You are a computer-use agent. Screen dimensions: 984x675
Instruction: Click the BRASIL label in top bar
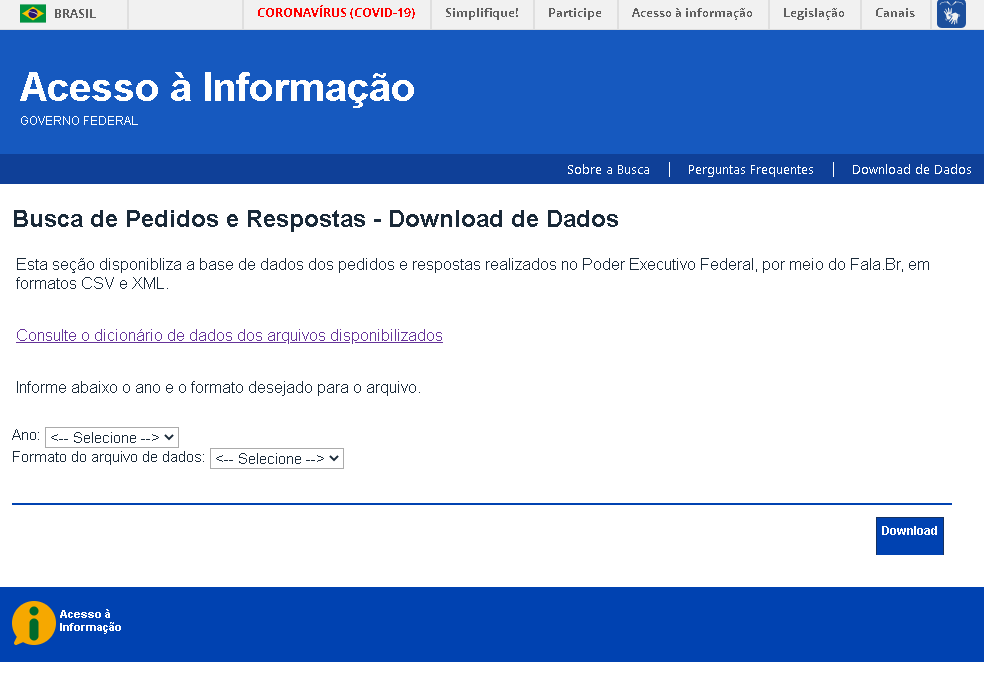(x=75, y=14)
